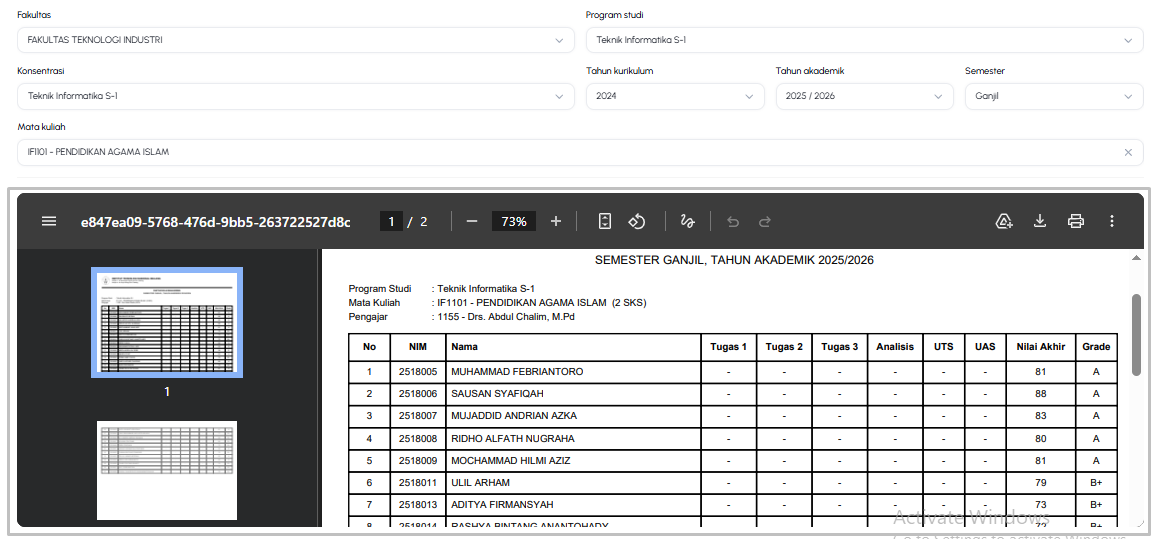Select the draw annotation tool
Viewport: 1169px width, 539px height.
687,221
